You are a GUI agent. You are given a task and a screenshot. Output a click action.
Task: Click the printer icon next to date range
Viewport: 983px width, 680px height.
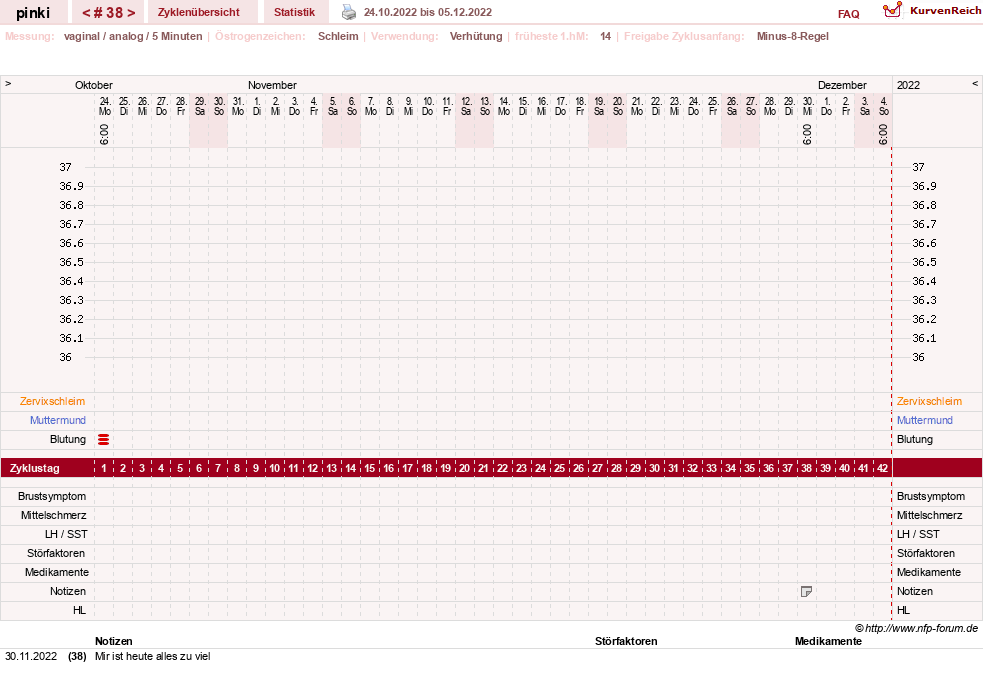pyautogui.click(x=349, y=12)
